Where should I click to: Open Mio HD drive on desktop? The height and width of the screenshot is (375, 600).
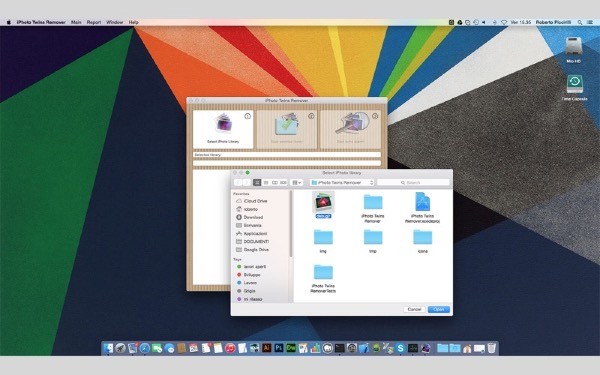coord(573,47)
